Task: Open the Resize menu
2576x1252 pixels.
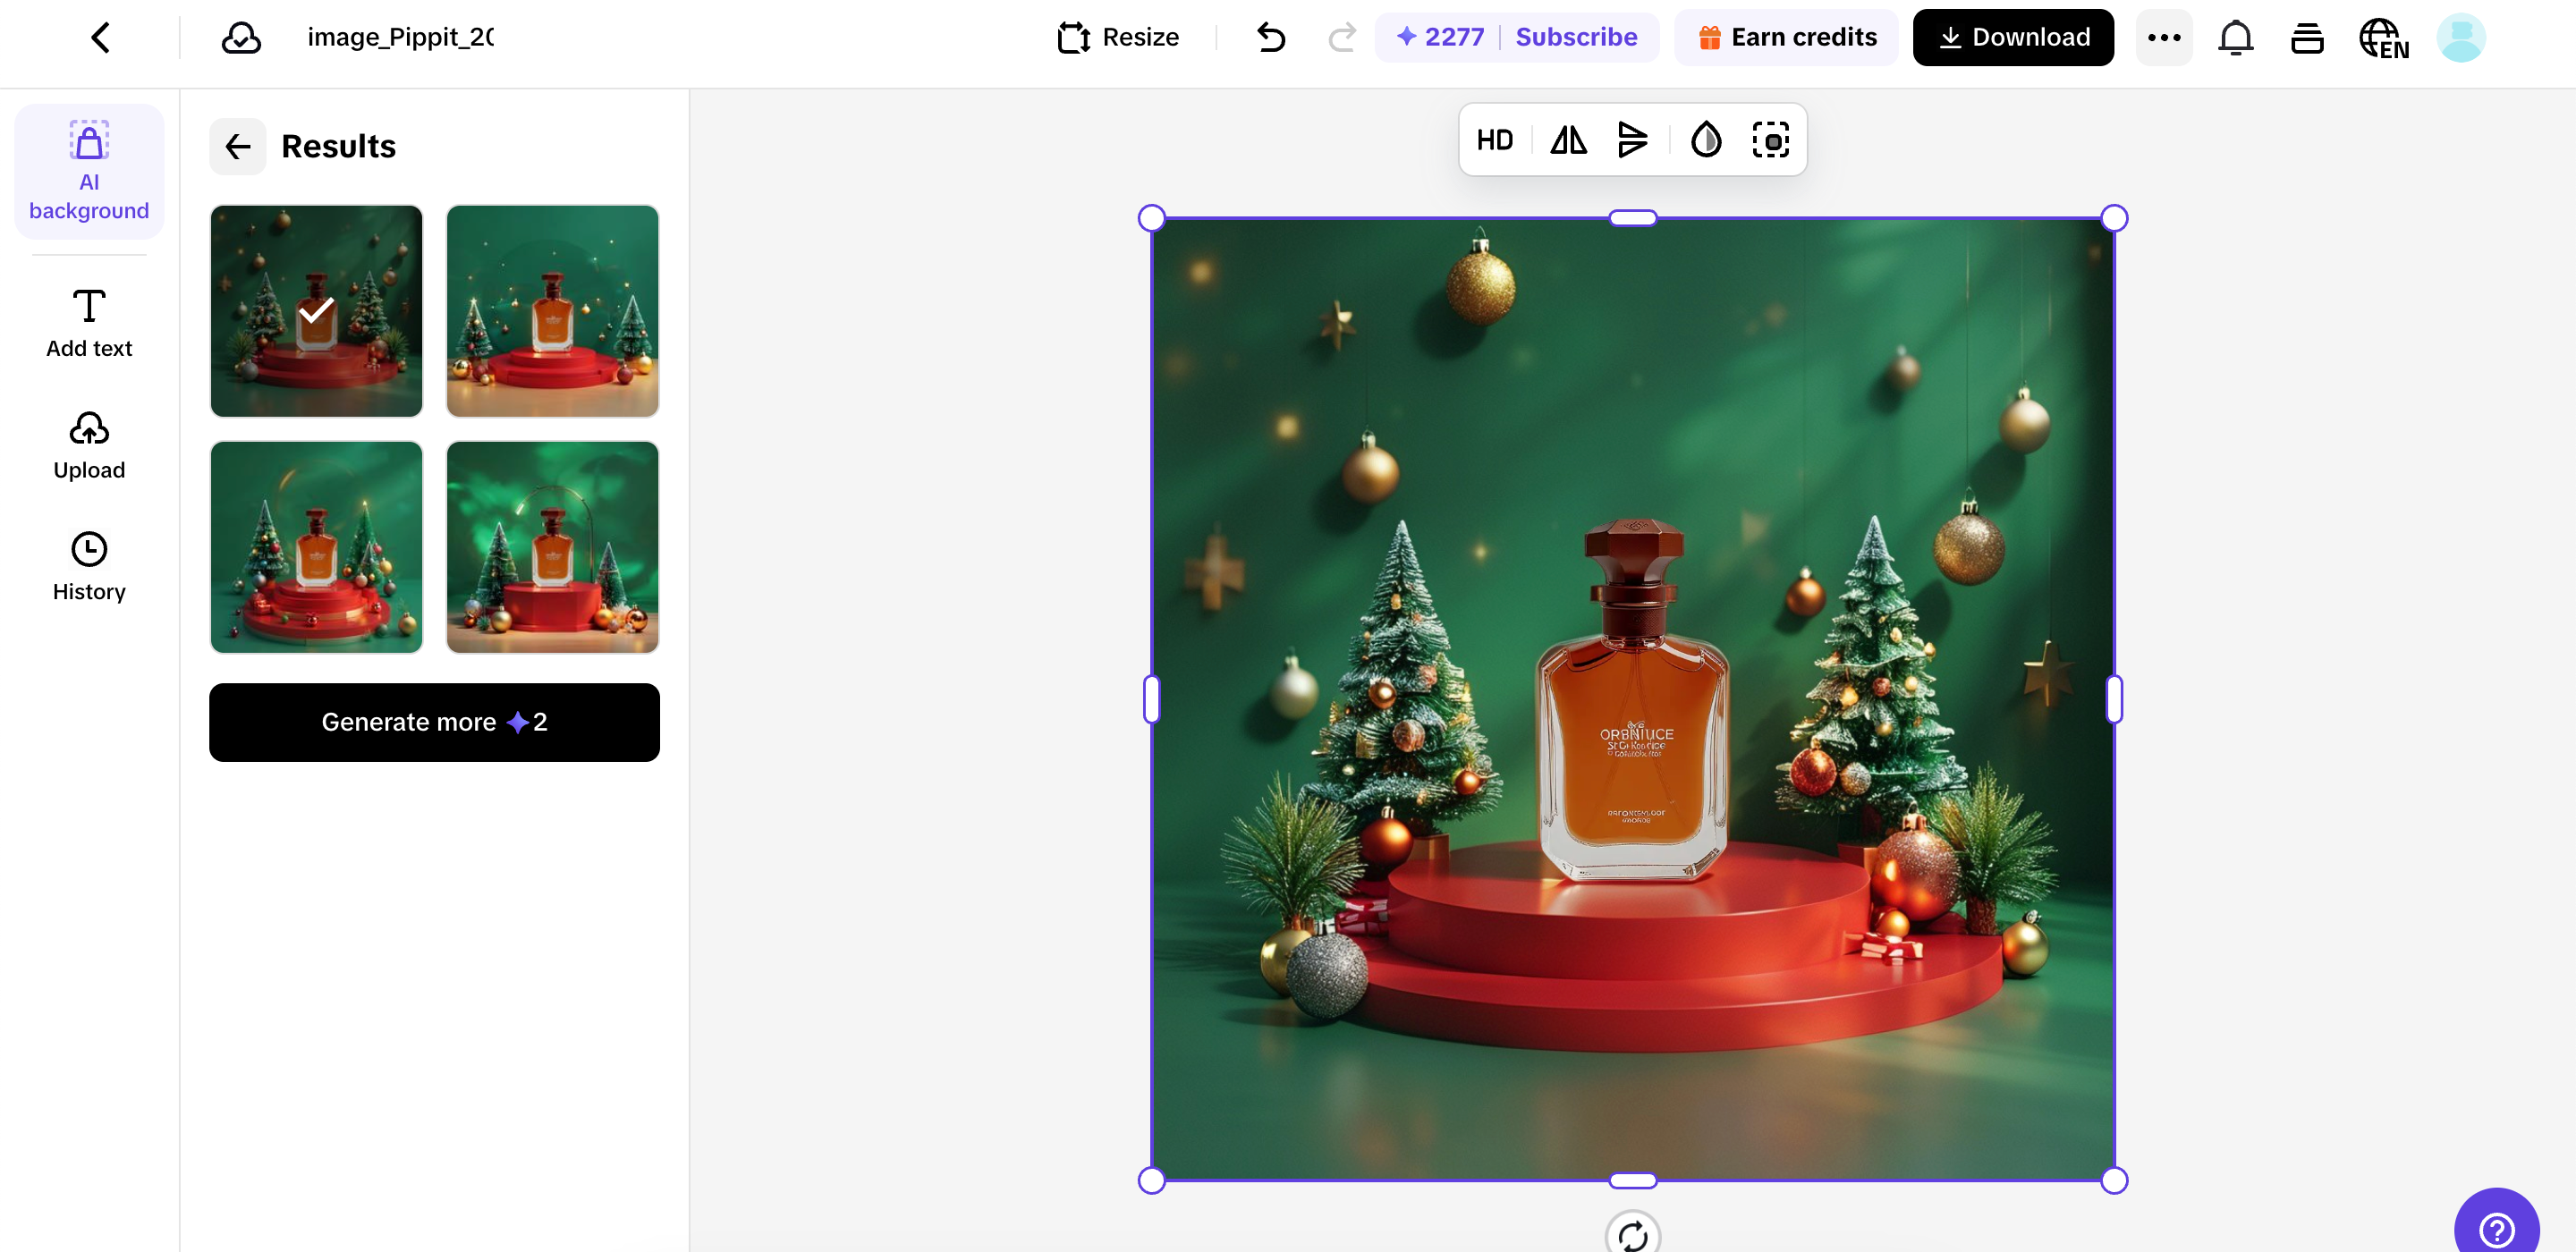Action: (x=1117, y=37)
